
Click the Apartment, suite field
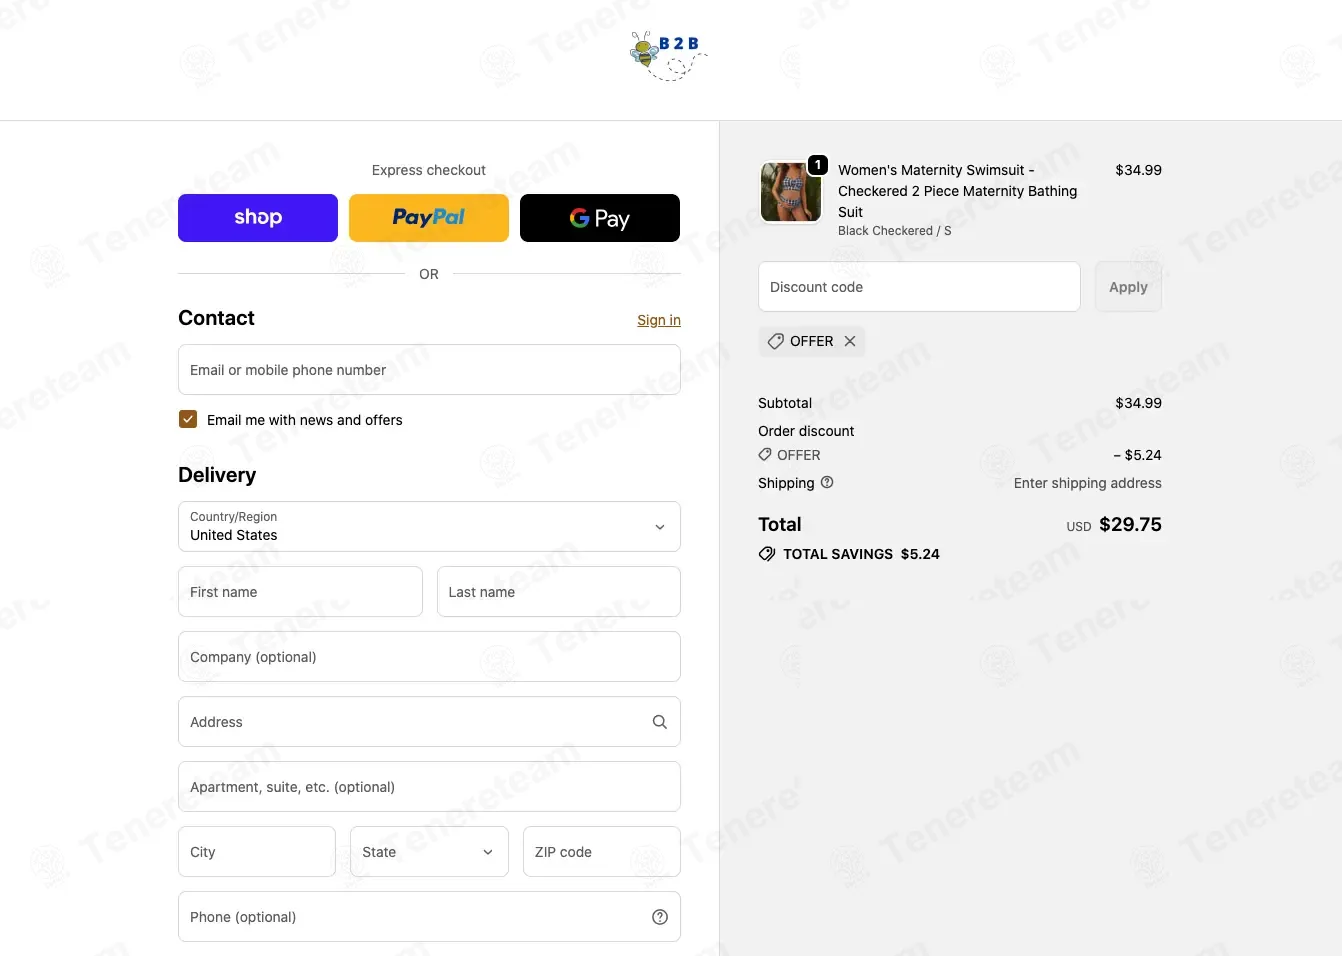[429, 787]
